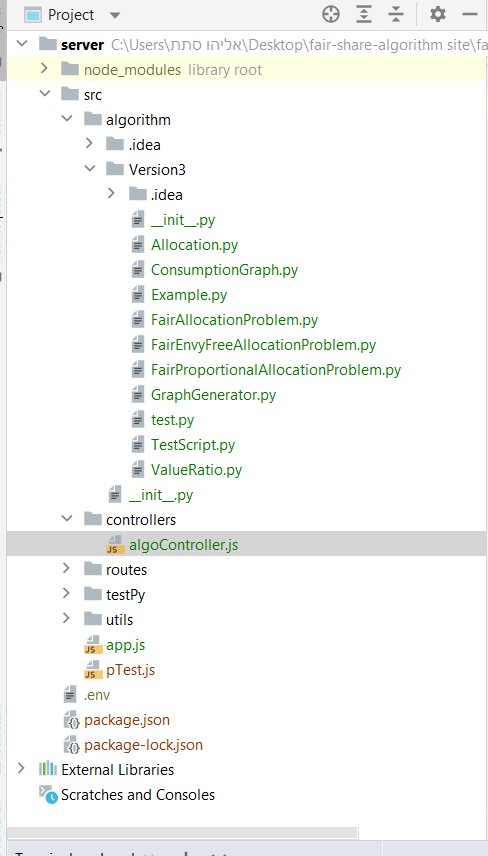Select the TestScript.py file

[193, 445]
